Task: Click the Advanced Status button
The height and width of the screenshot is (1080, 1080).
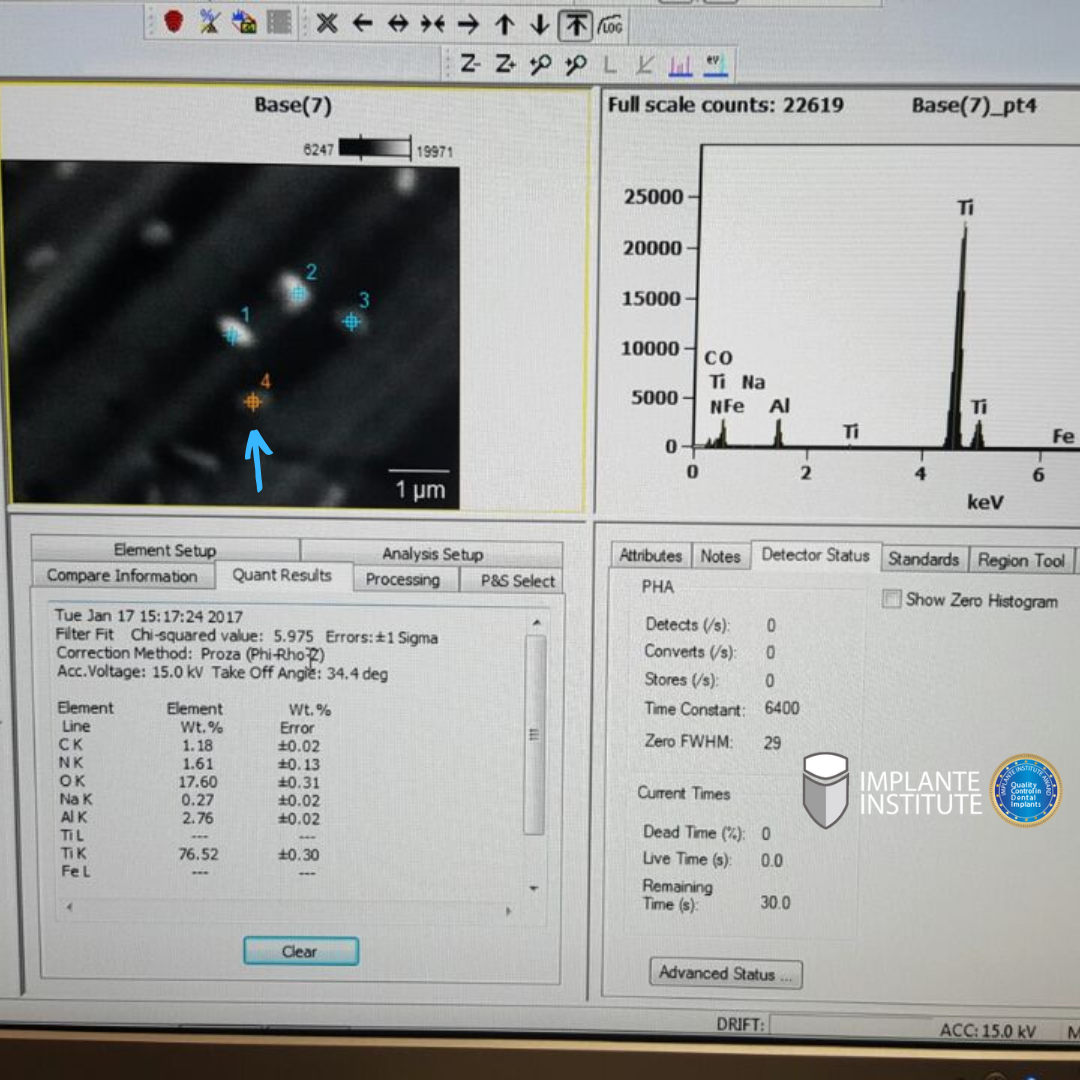Action: click(x=726, y=973)
